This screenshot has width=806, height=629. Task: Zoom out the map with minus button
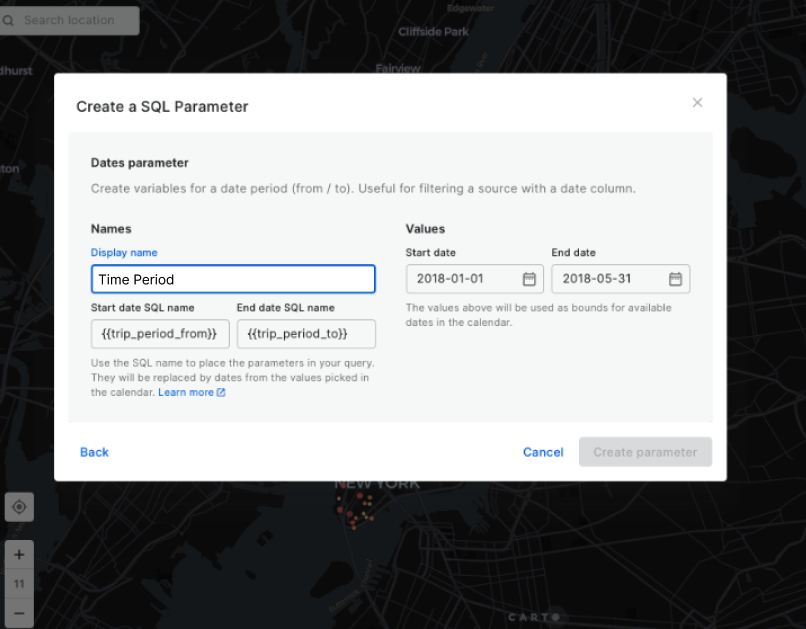19,612
